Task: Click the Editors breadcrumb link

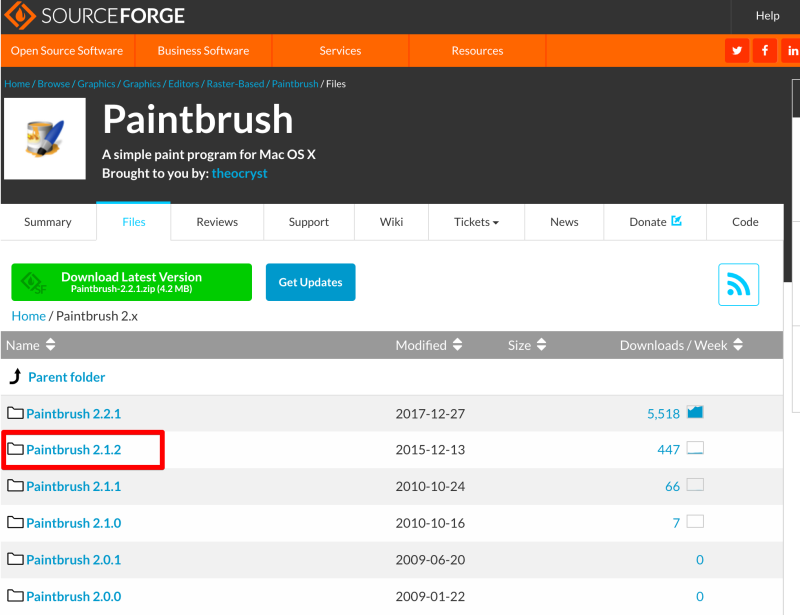Action: point(184,84)
